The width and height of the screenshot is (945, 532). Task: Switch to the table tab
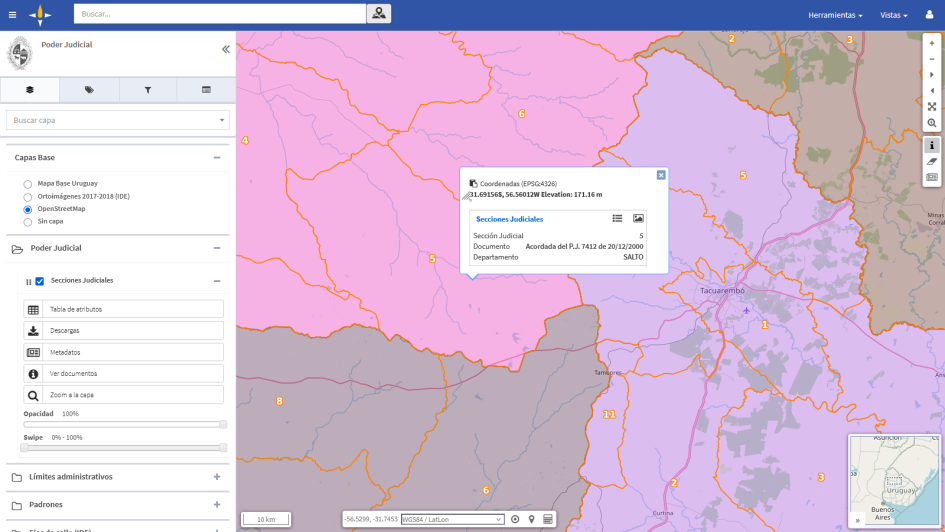tap(206, 90)
